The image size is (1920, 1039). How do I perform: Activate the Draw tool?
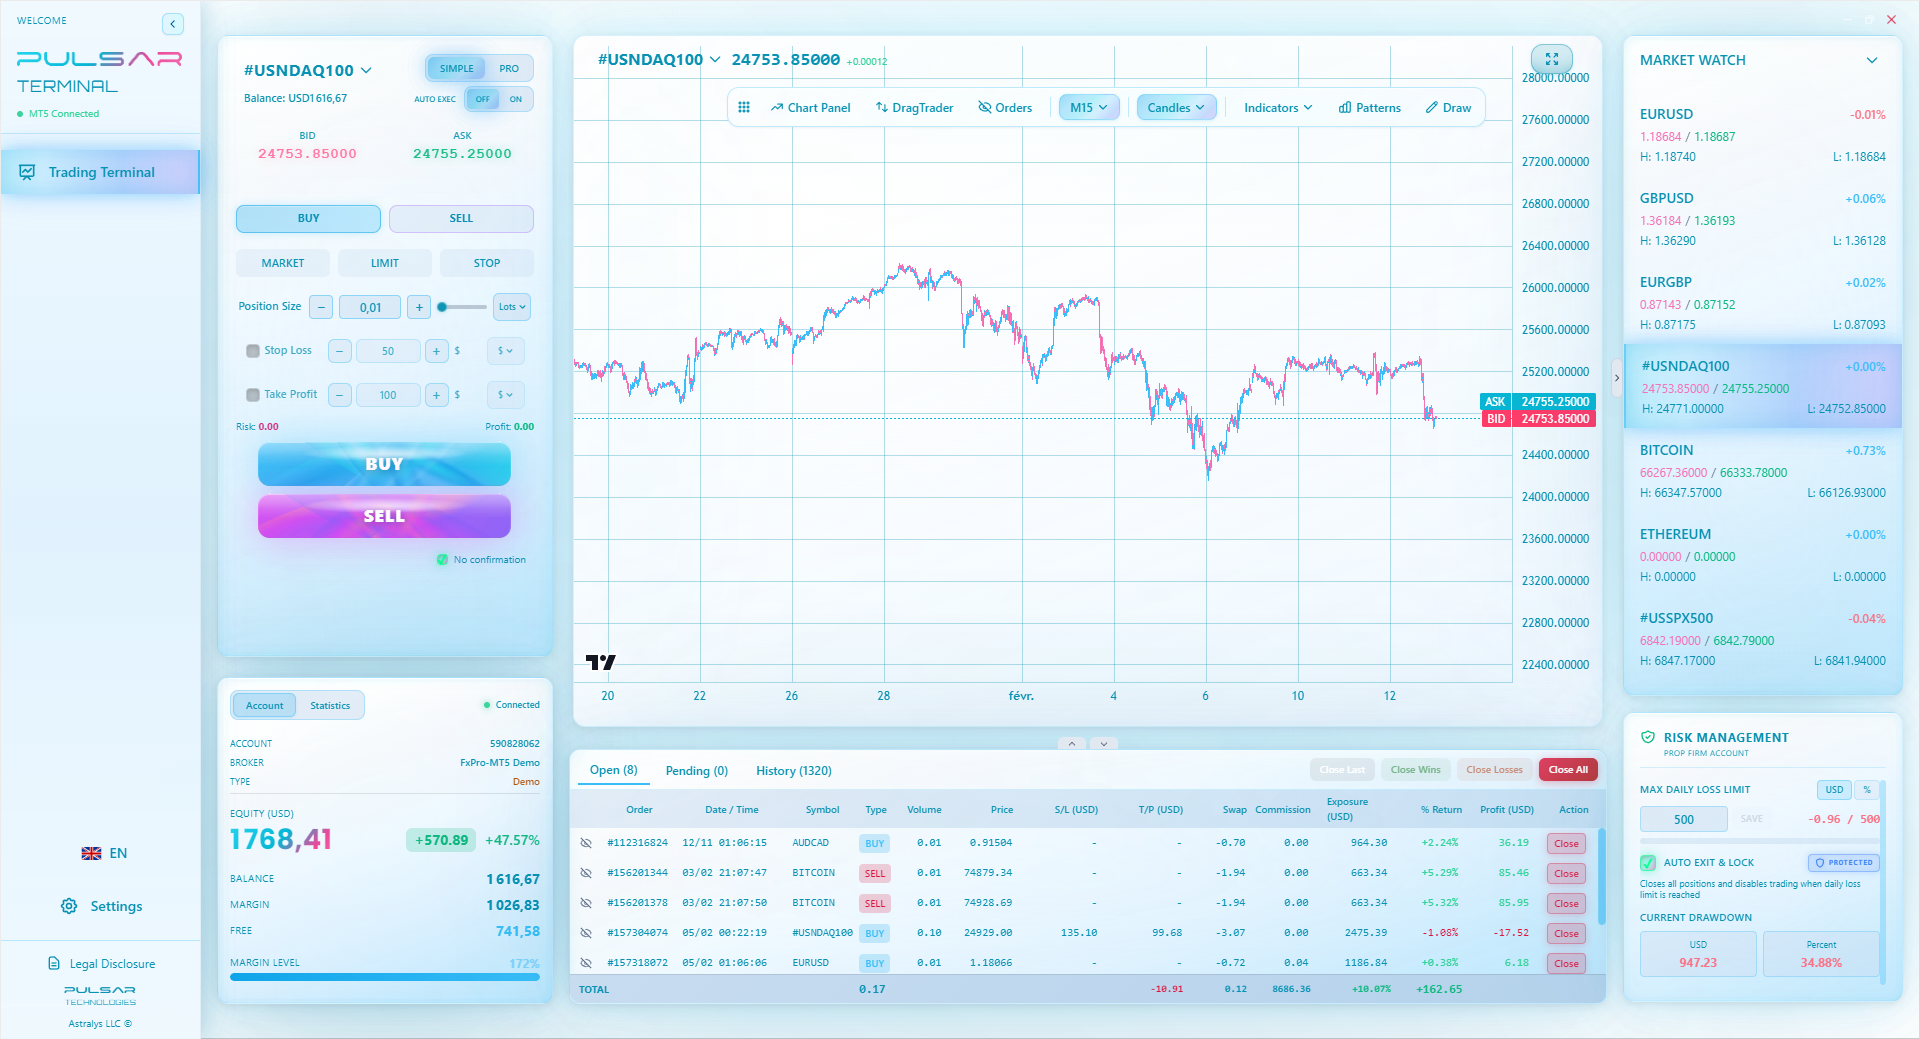(x=1447, y=107)
